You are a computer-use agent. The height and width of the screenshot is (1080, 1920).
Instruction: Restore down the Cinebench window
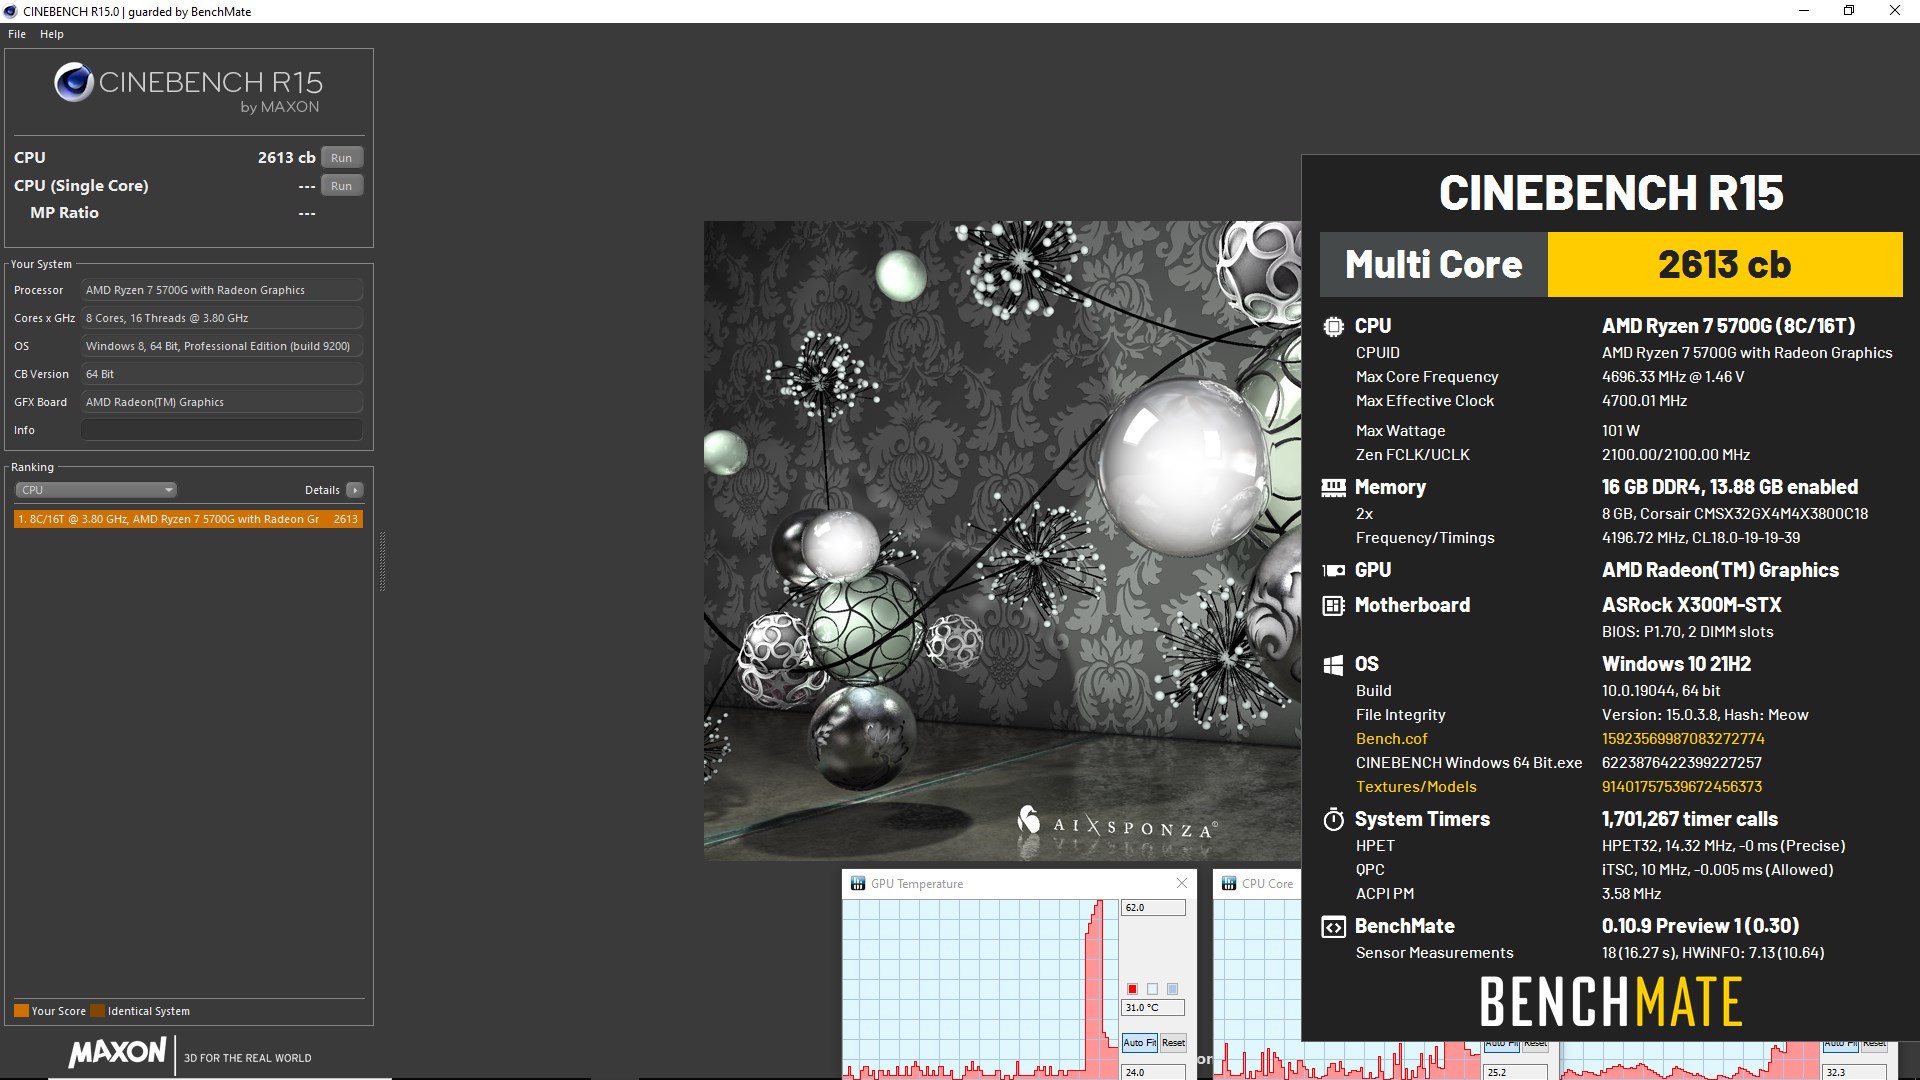tap(1849, 11)
